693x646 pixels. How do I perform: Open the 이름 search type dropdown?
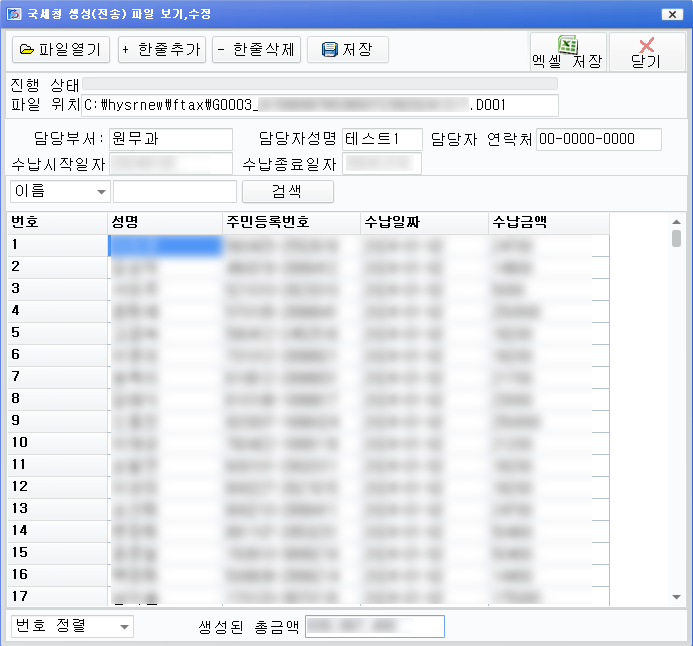pyautogui.click(x=60, y=191)
